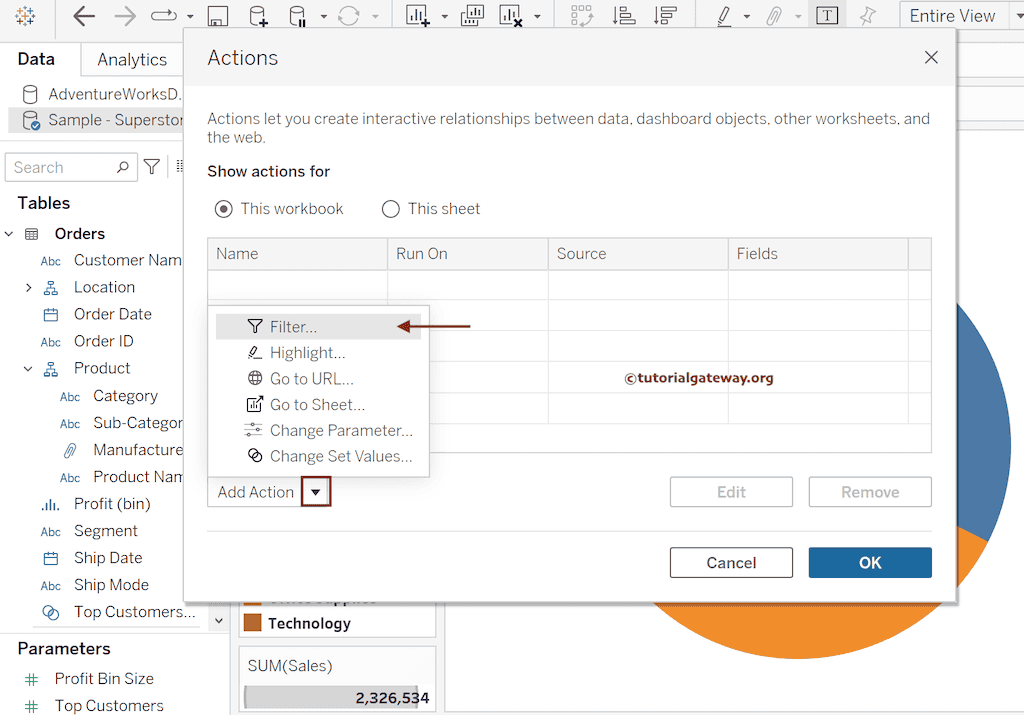Click the filter funnel beside Search
The width and height of the screenshot is (1024, 715).
pos(151,167)
